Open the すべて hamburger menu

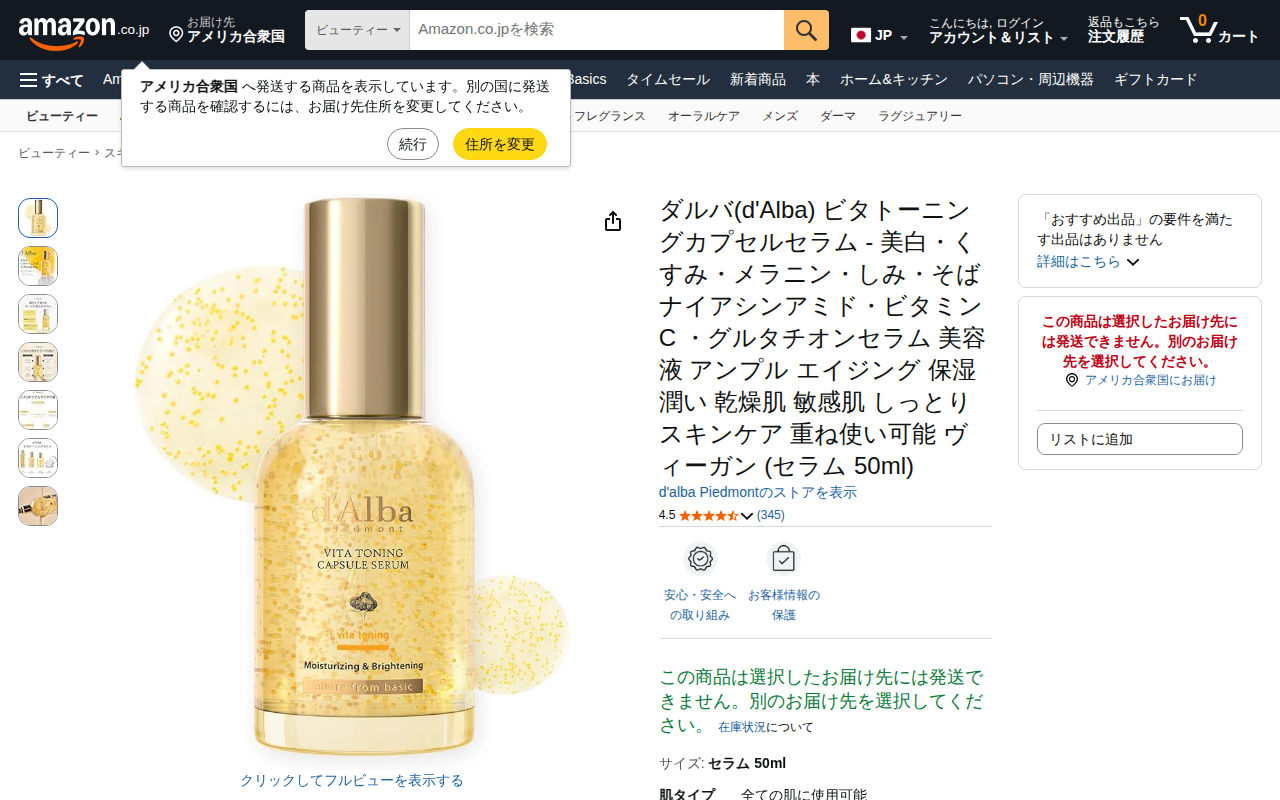(x=52, y=80)
